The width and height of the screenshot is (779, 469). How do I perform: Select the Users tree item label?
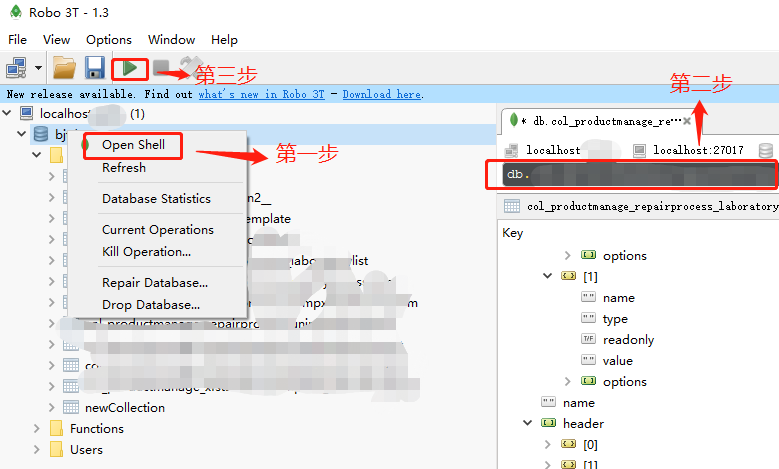tap(86, 450)
